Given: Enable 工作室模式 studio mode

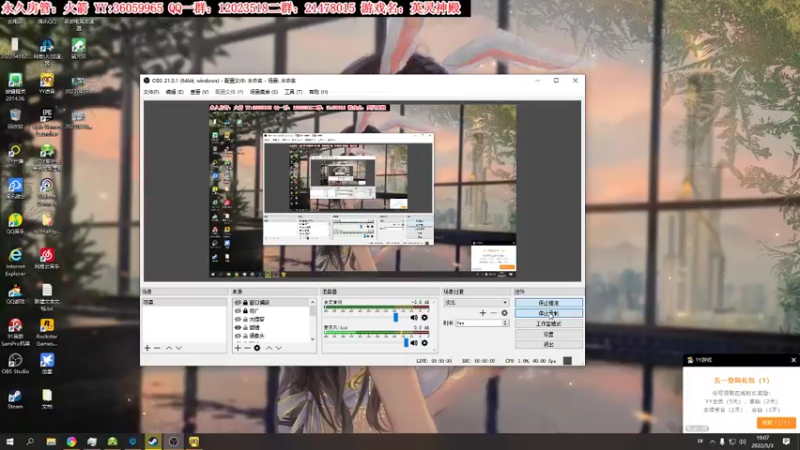Looking at the screenshot, I should tap(548, 323).
